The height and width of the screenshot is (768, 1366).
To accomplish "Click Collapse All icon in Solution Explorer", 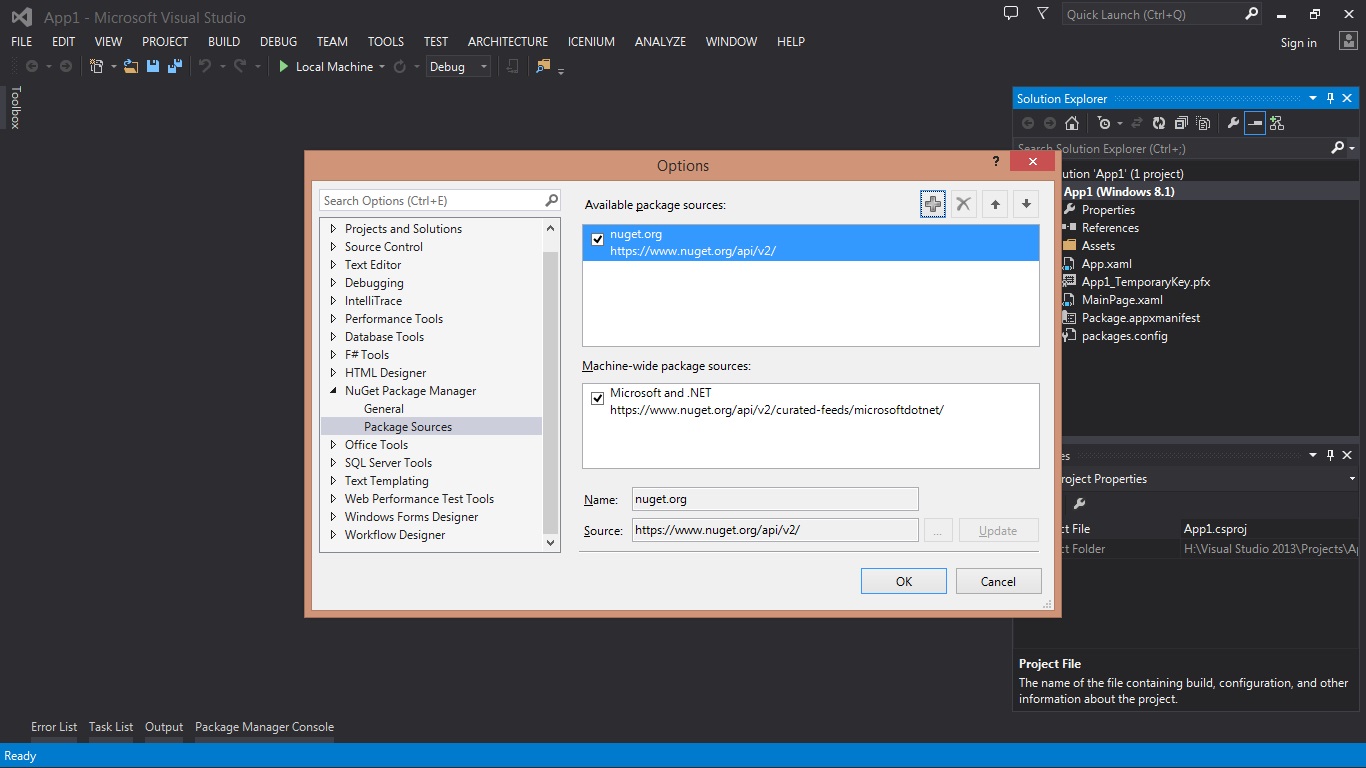I will (x=1181, y=123).
